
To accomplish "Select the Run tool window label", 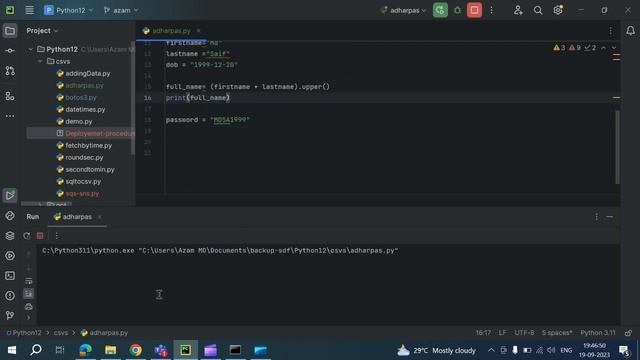I will point(33,217).
